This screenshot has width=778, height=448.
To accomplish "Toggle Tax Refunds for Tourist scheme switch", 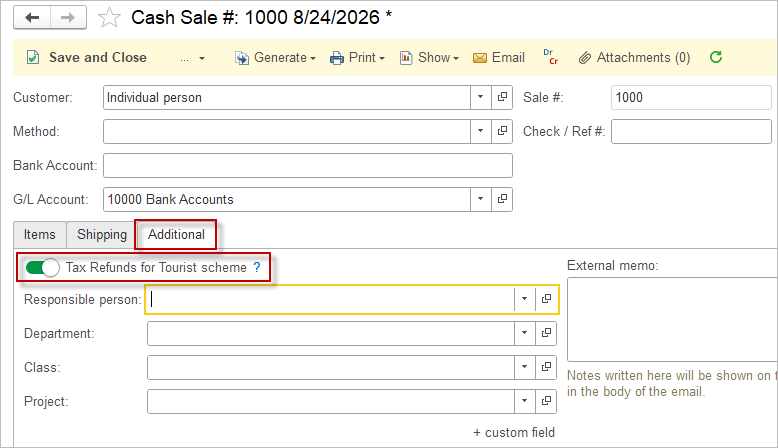I will pyautogui.click(x=43, y=267).
